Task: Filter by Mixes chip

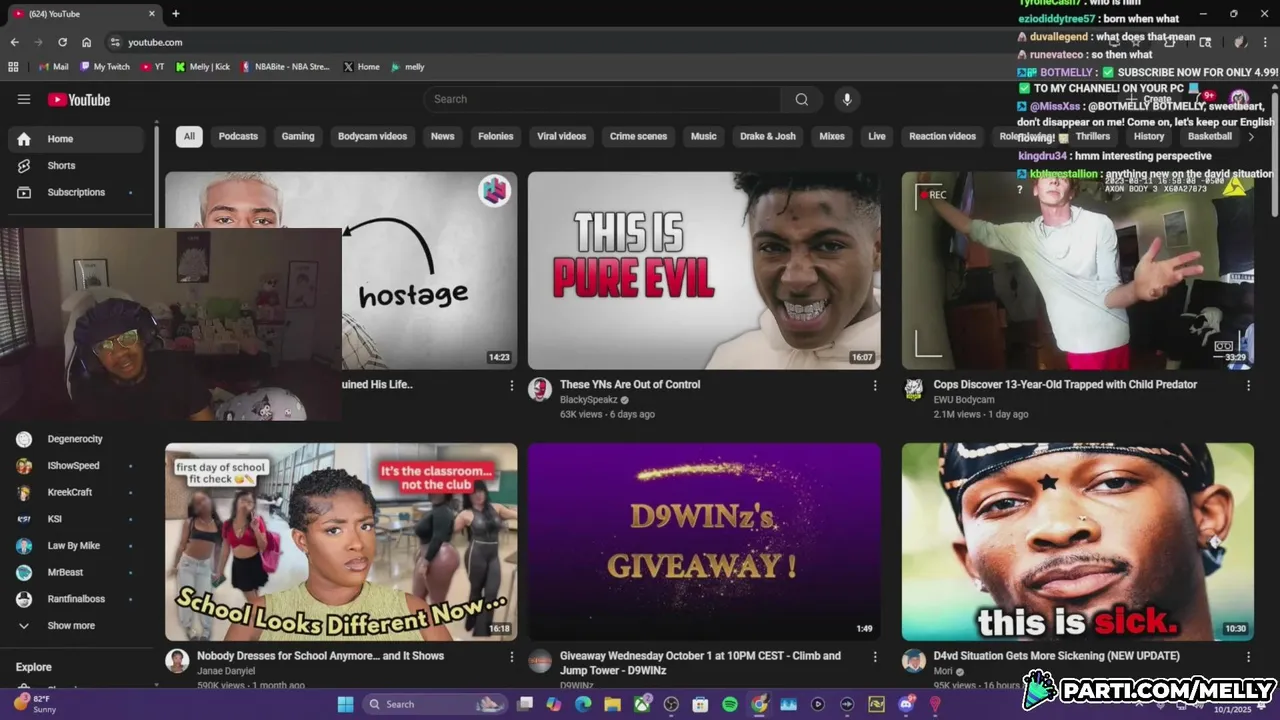Action: 832,136
